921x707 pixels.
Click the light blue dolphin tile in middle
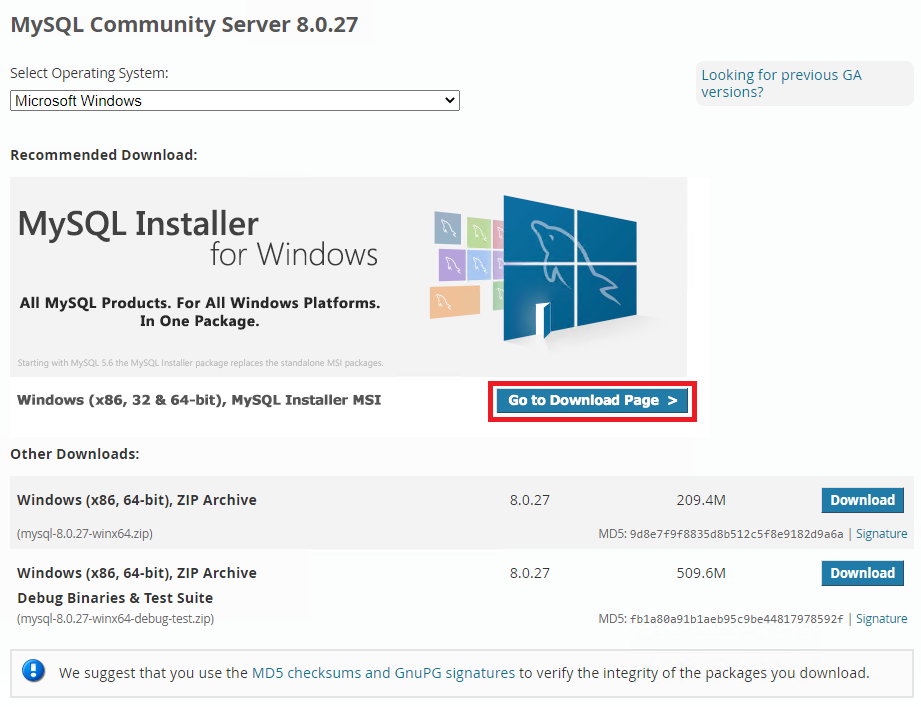click(x=481, y=264)
